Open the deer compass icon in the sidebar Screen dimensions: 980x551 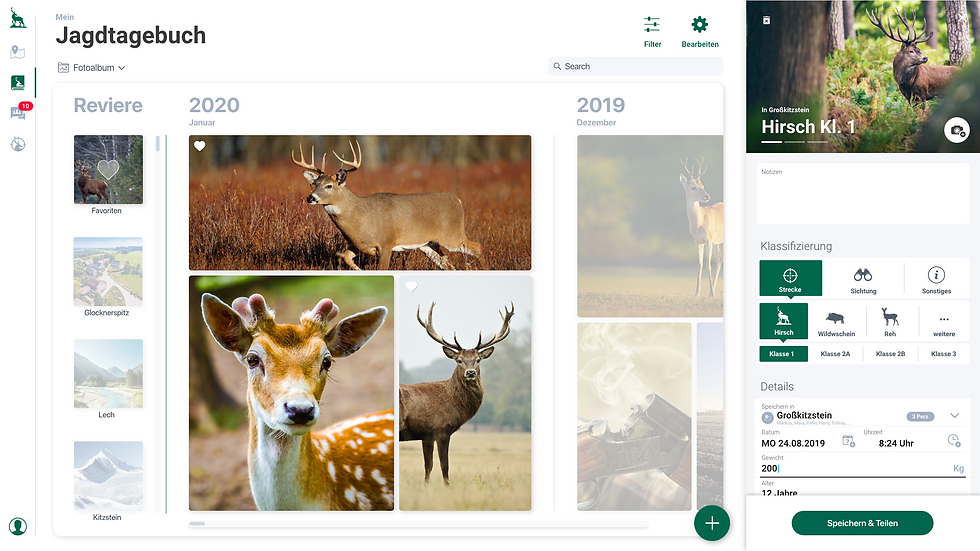tap(18, 144)
